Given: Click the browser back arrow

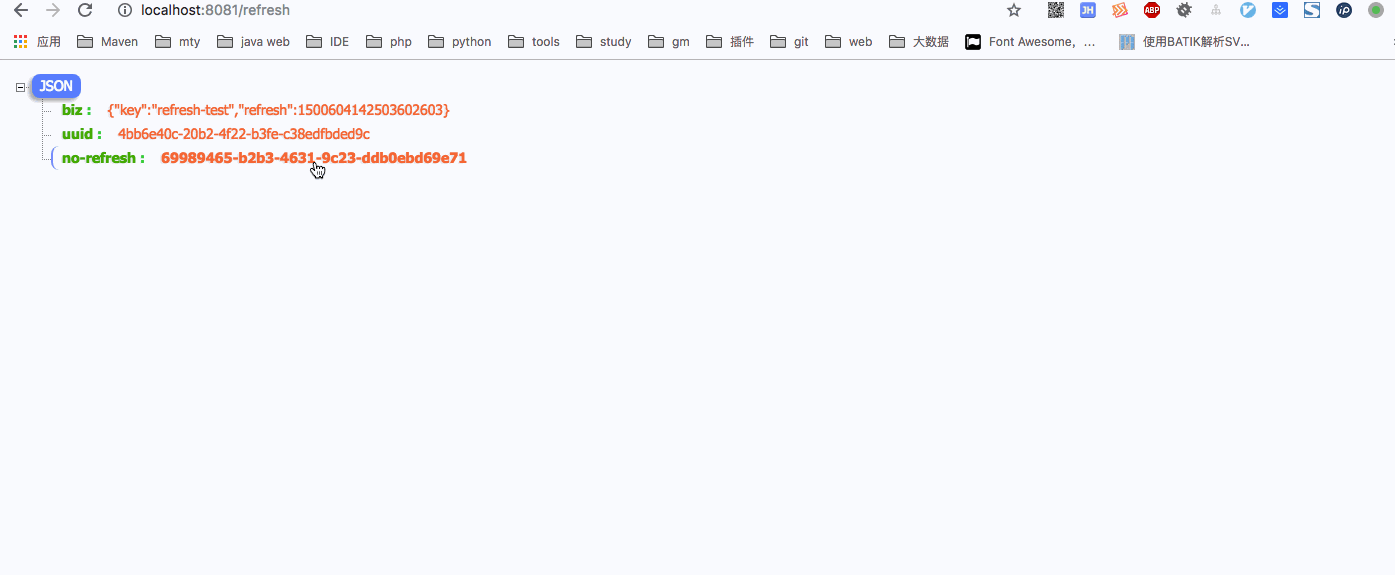Looking at the screenshot, I should [x=20, y=10].
